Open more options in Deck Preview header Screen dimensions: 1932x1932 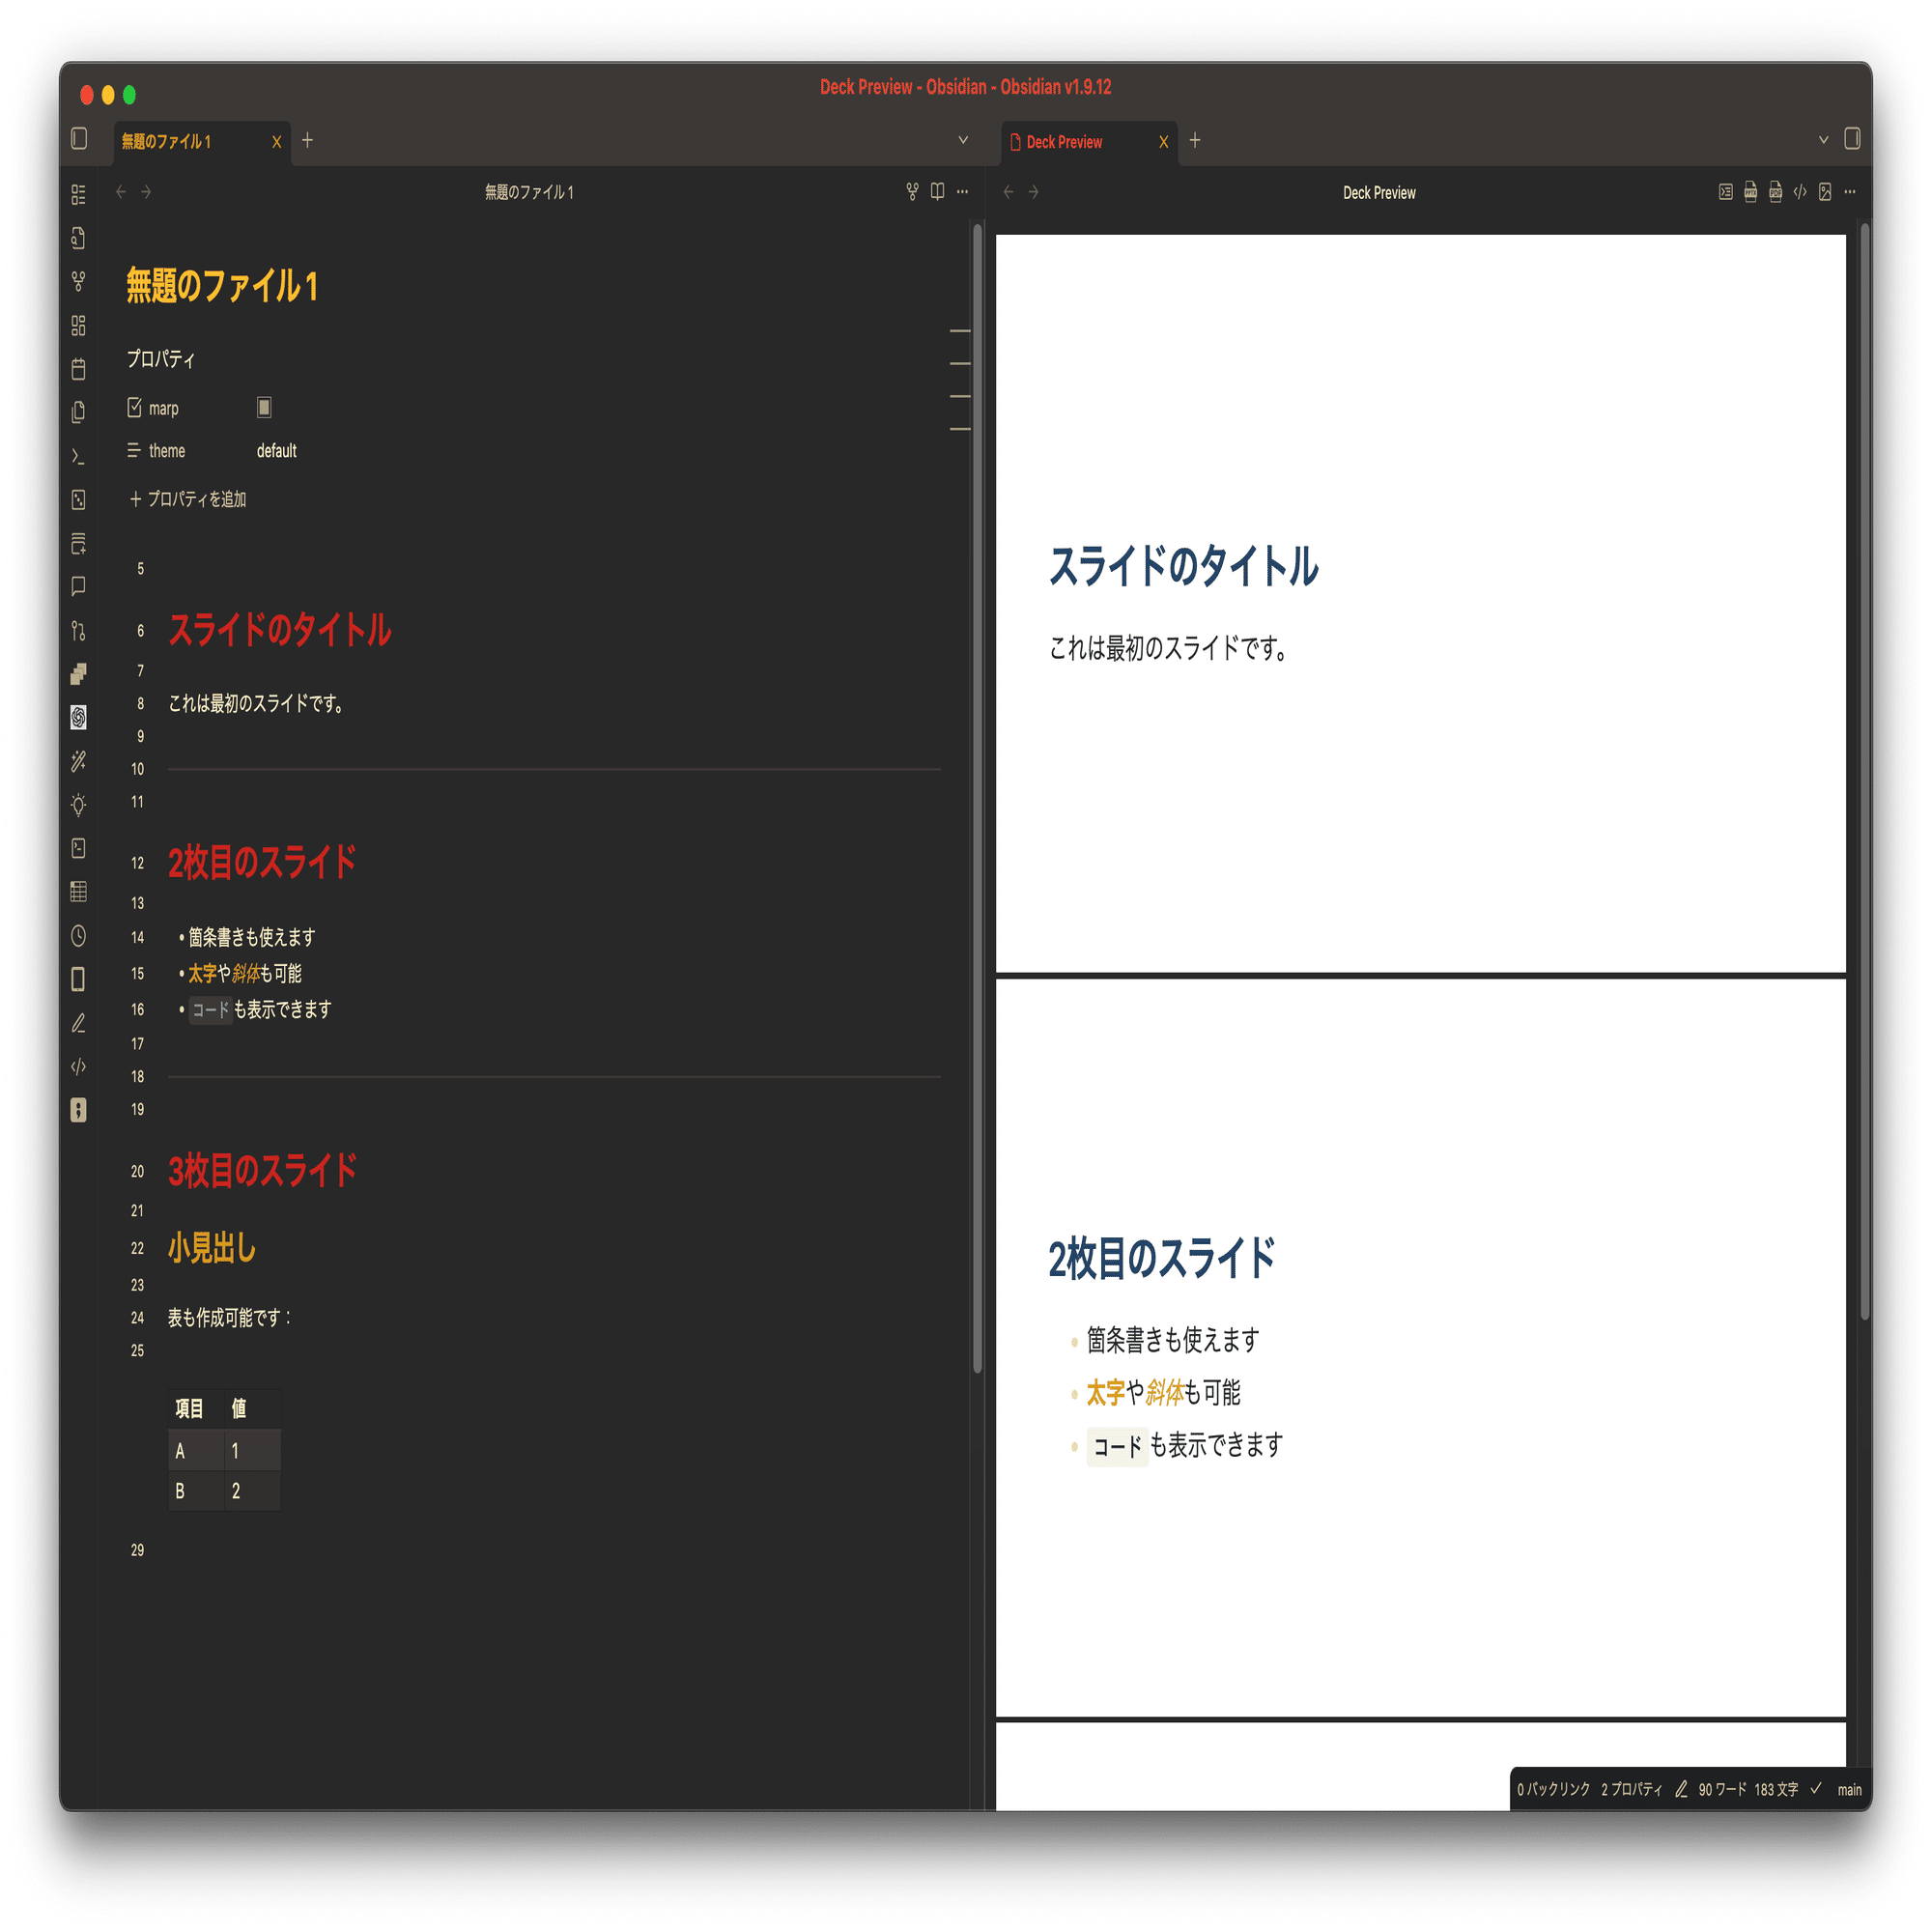pos(1850,192)
